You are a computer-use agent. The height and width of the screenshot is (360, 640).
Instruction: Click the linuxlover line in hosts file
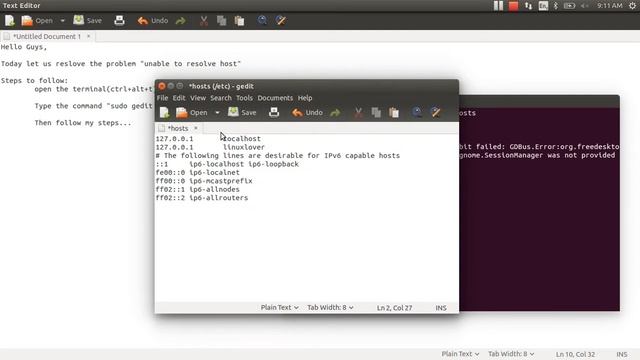tap(210, 147)
